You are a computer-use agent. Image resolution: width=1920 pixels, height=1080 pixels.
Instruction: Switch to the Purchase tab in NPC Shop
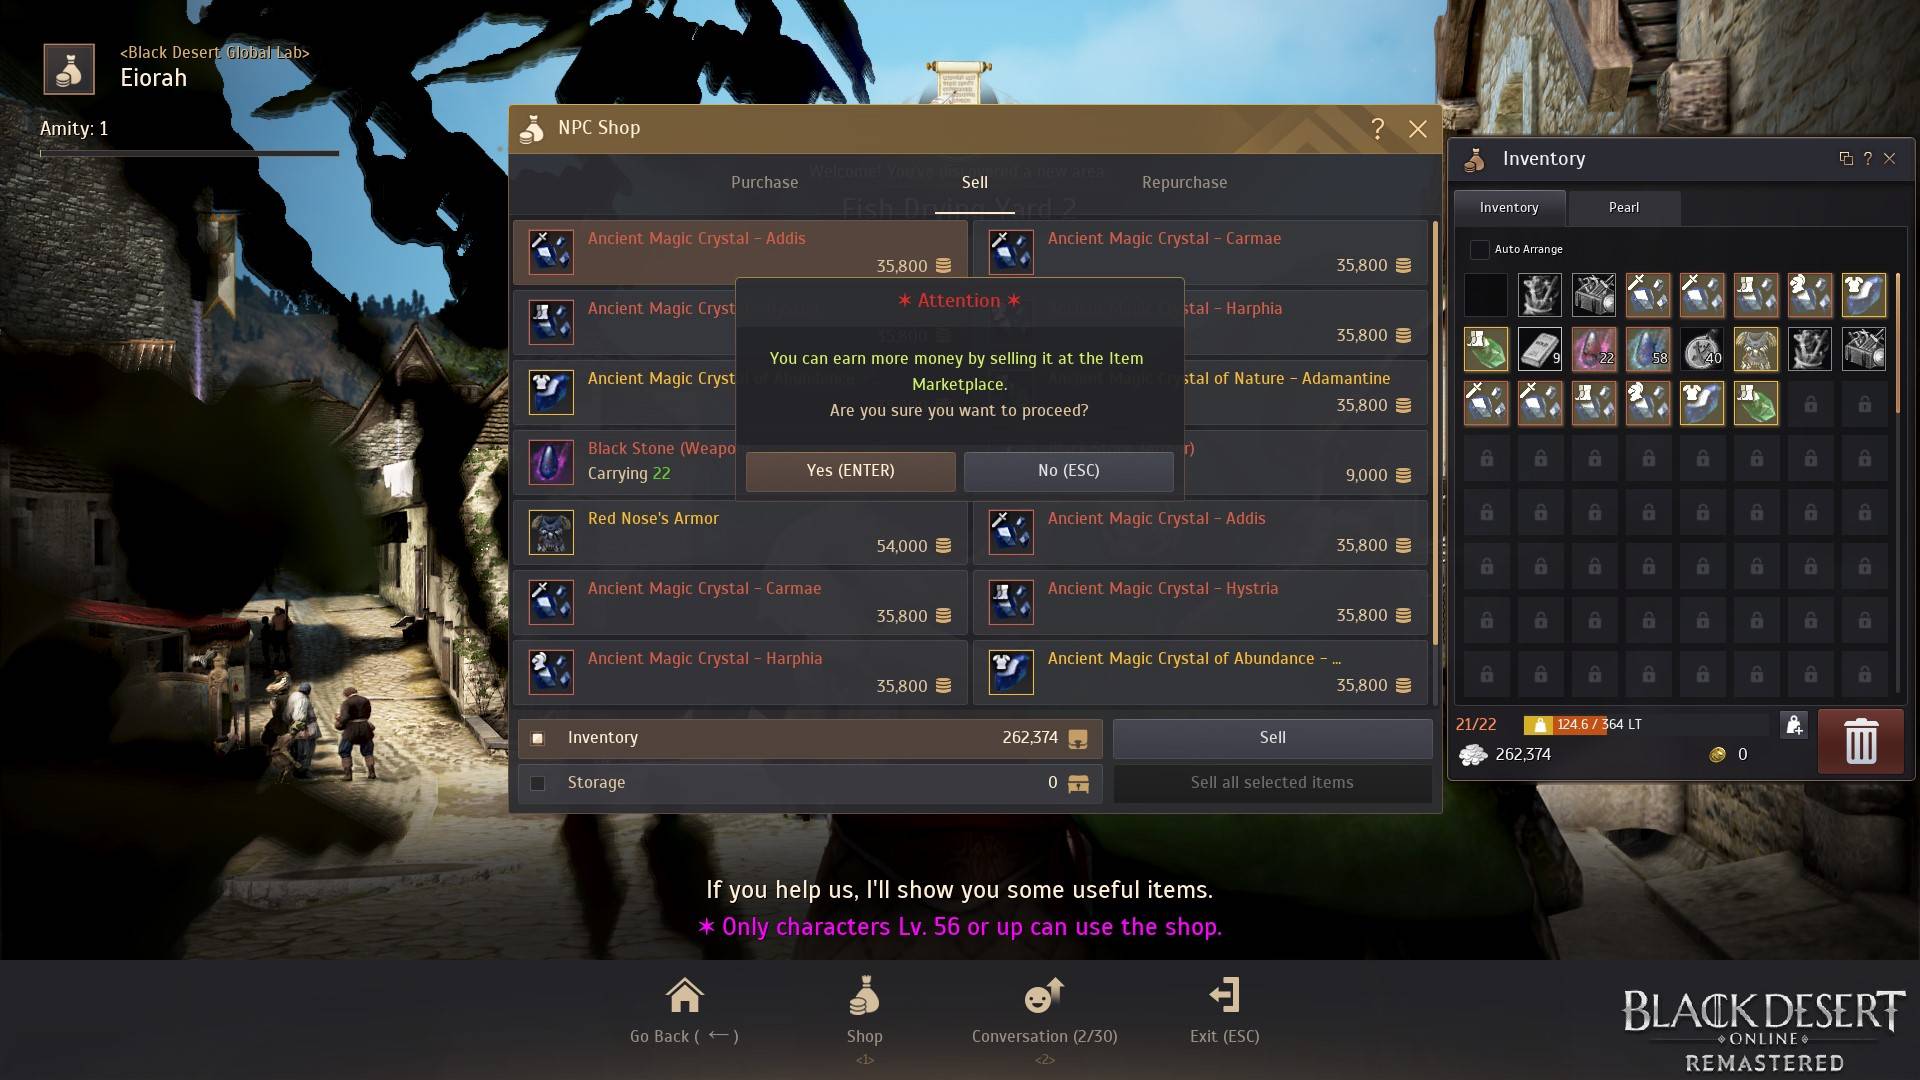764,182
